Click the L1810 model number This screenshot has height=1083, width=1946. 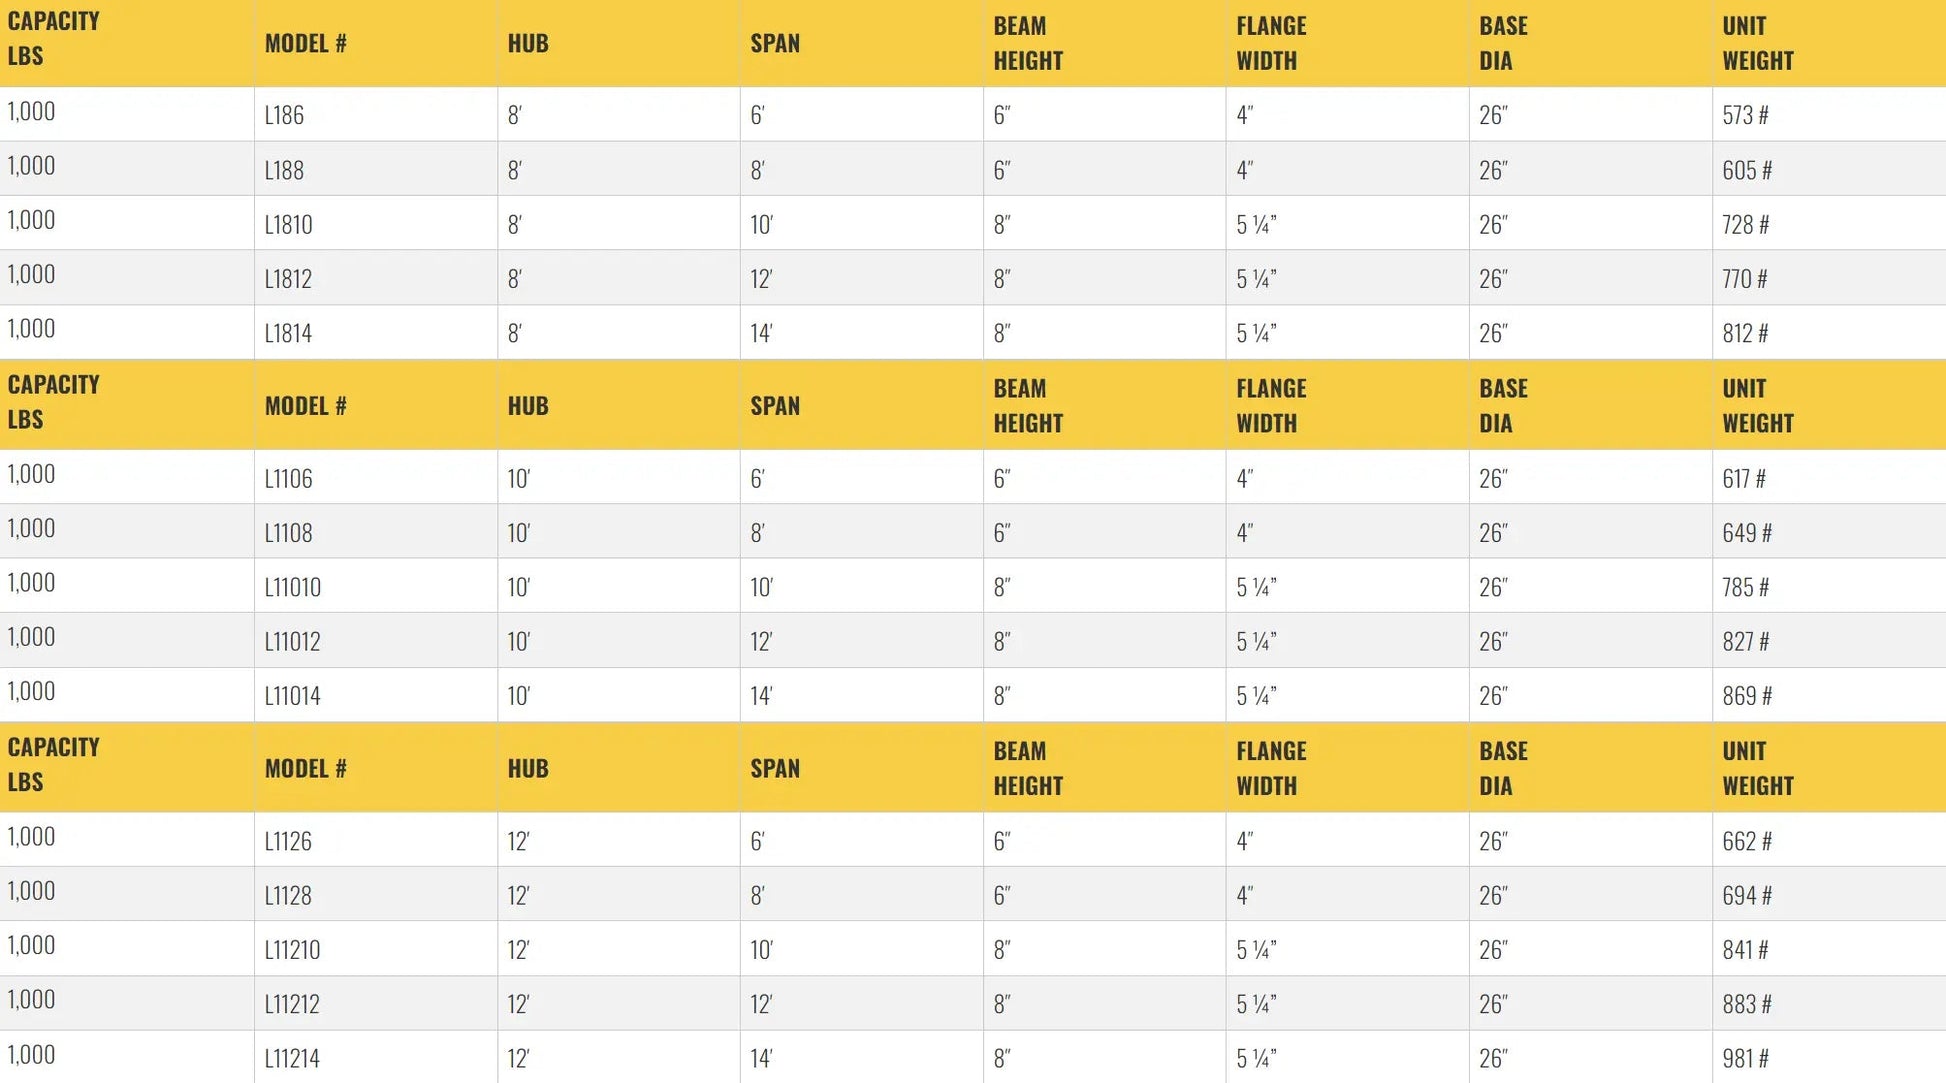coord(288,224)
